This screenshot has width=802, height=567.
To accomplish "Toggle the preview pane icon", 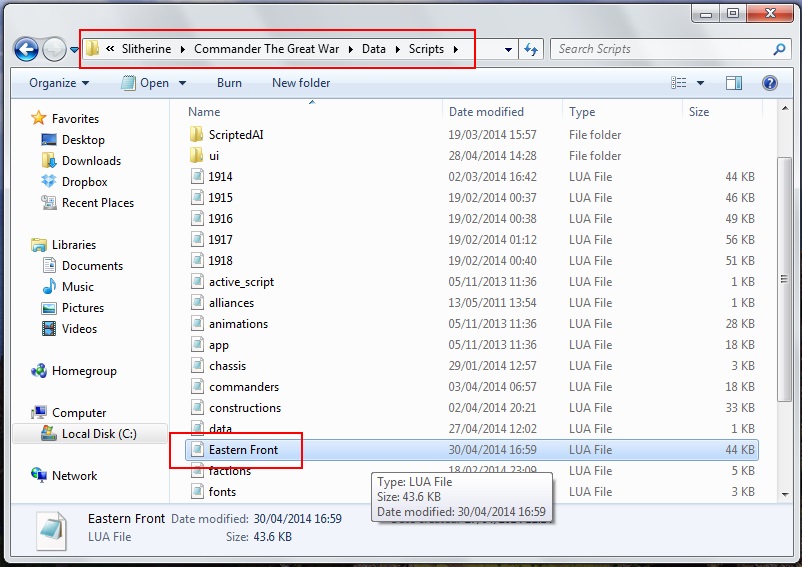I will click(733, 83).
